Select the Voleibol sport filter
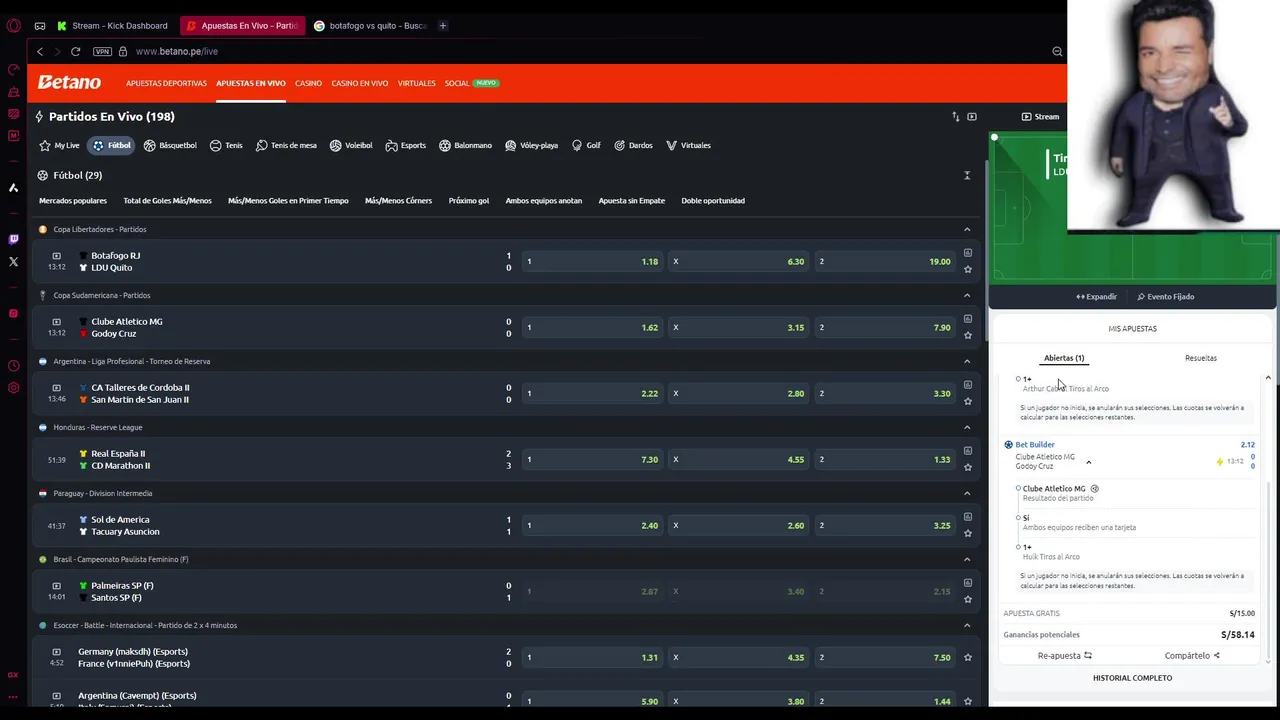Screen dimensions: 1280x720 tap(351, 145)
